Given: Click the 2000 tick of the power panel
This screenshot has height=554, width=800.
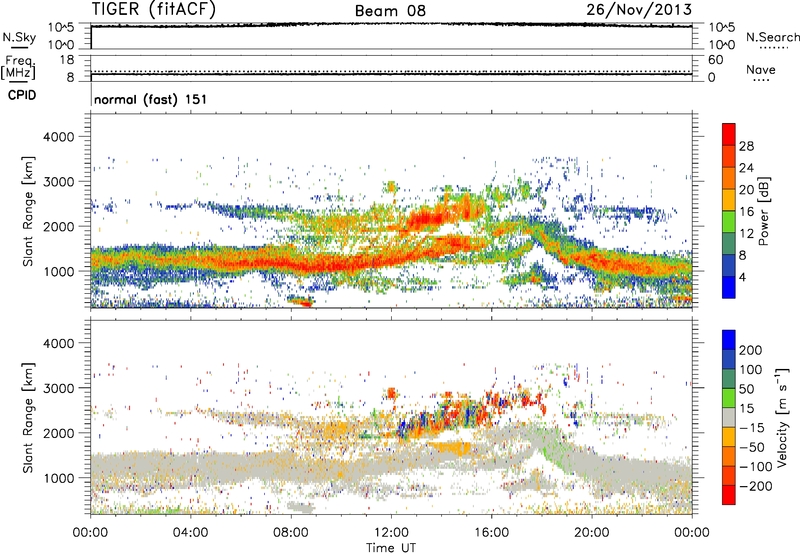Looking at the screenshot, I should coord(59,226).
